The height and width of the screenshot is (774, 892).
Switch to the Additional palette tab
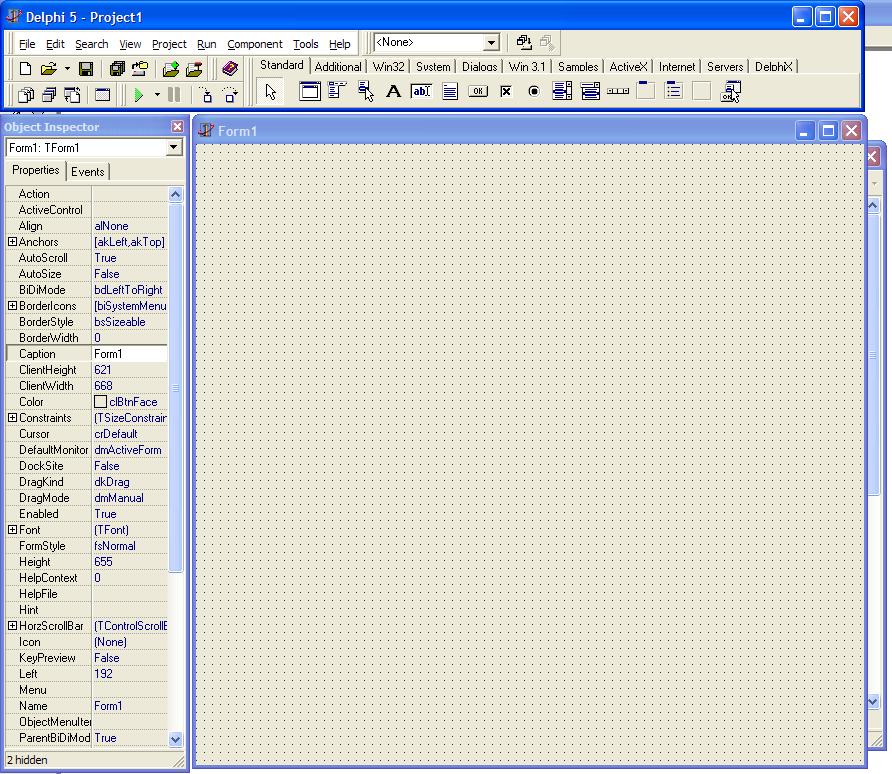click(338, 67)
